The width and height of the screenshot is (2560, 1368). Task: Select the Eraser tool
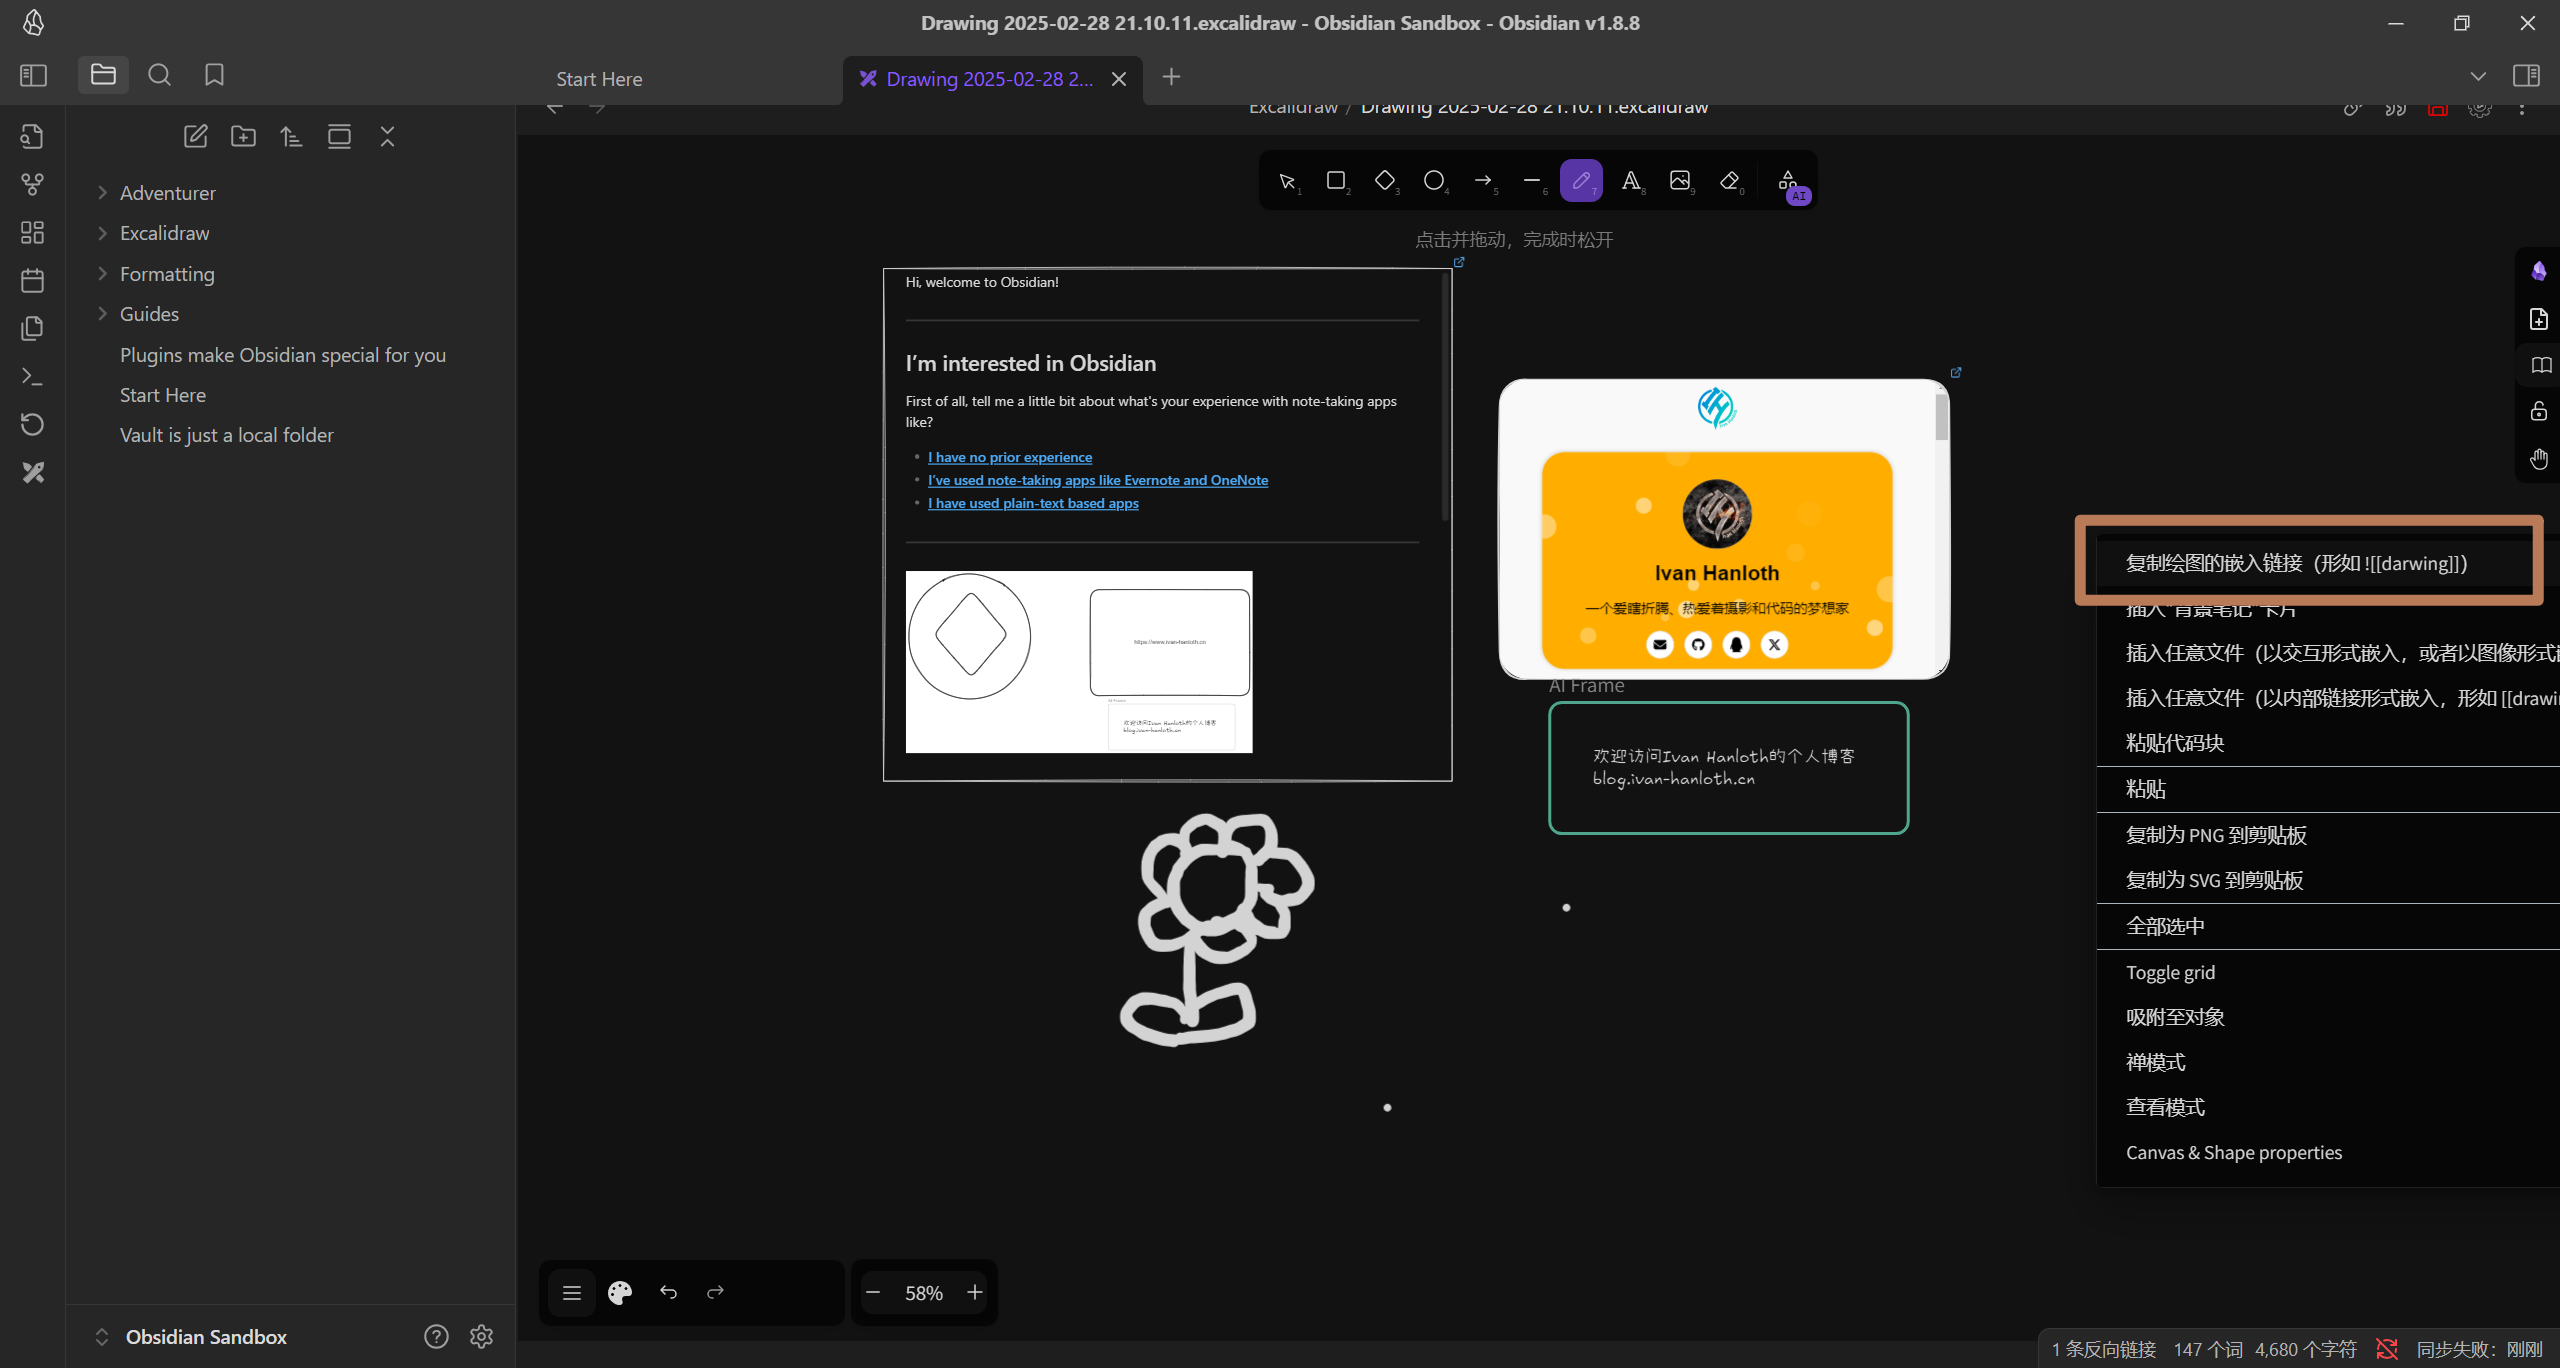pos(1729,181)
